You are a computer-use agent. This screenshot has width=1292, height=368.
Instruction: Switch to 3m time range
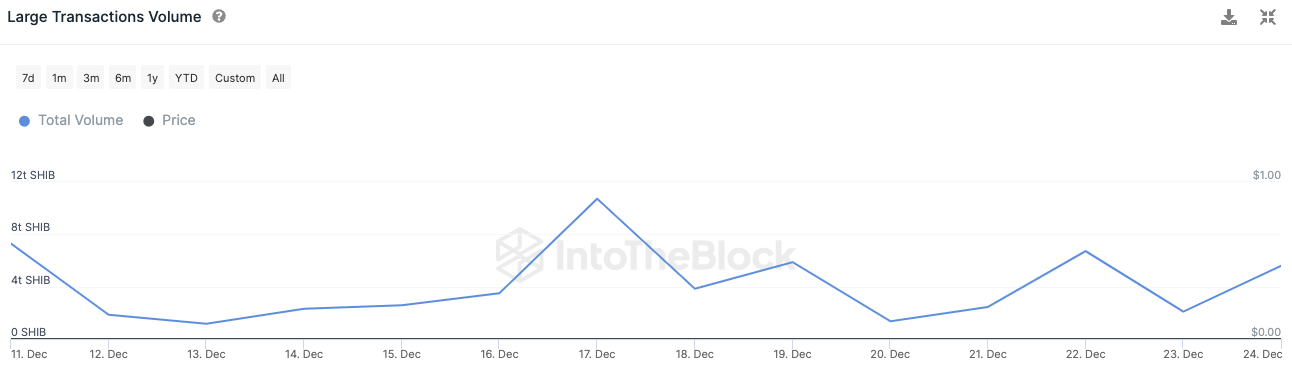pyautogui.click(x=91, y=78)
